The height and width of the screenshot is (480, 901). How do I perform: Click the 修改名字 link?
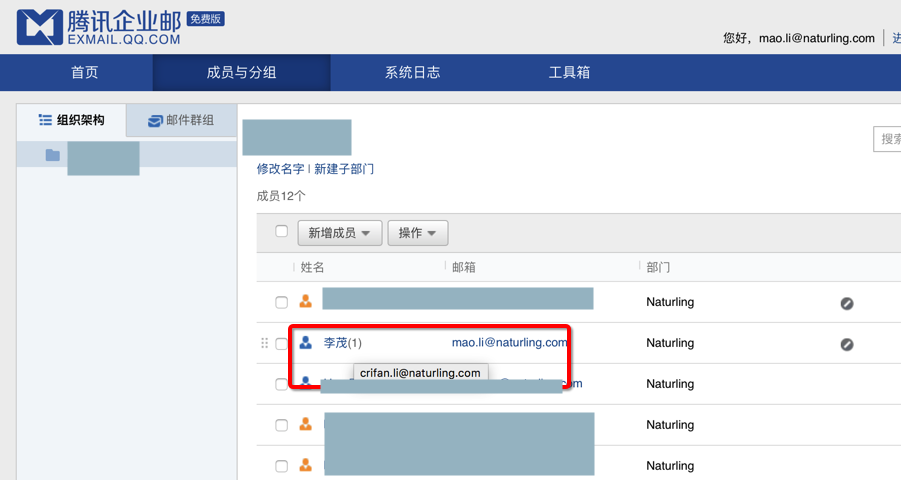280,169
